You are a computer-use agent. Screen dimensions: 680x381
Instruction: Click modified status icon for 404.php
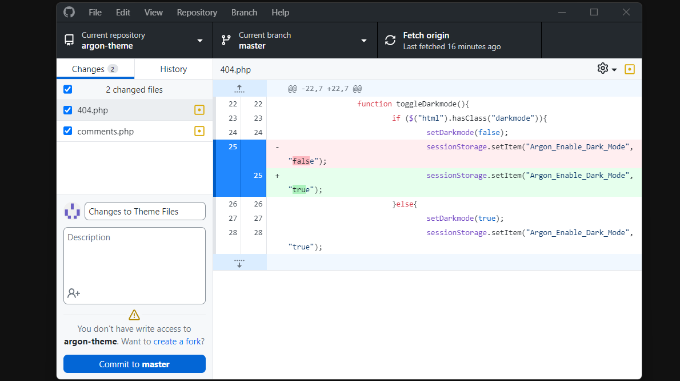[199, 110]
